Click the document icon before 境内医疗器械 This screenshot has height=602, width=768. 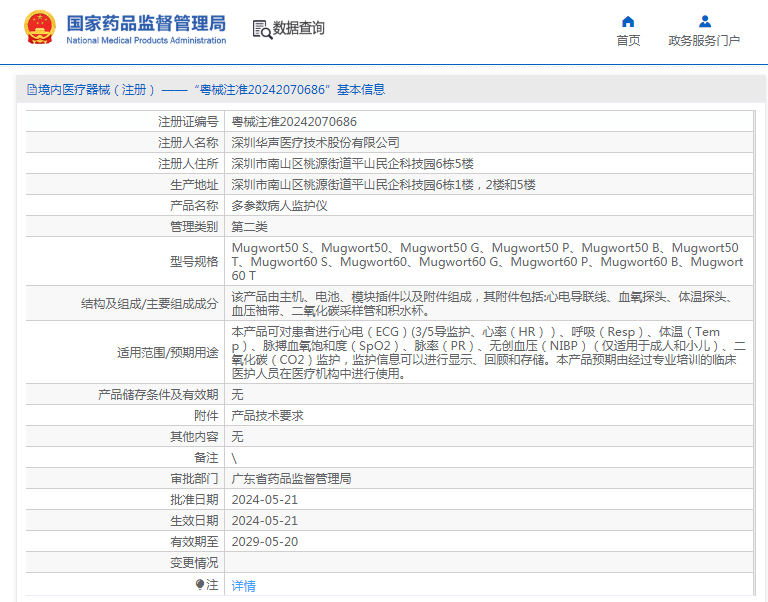32,90
